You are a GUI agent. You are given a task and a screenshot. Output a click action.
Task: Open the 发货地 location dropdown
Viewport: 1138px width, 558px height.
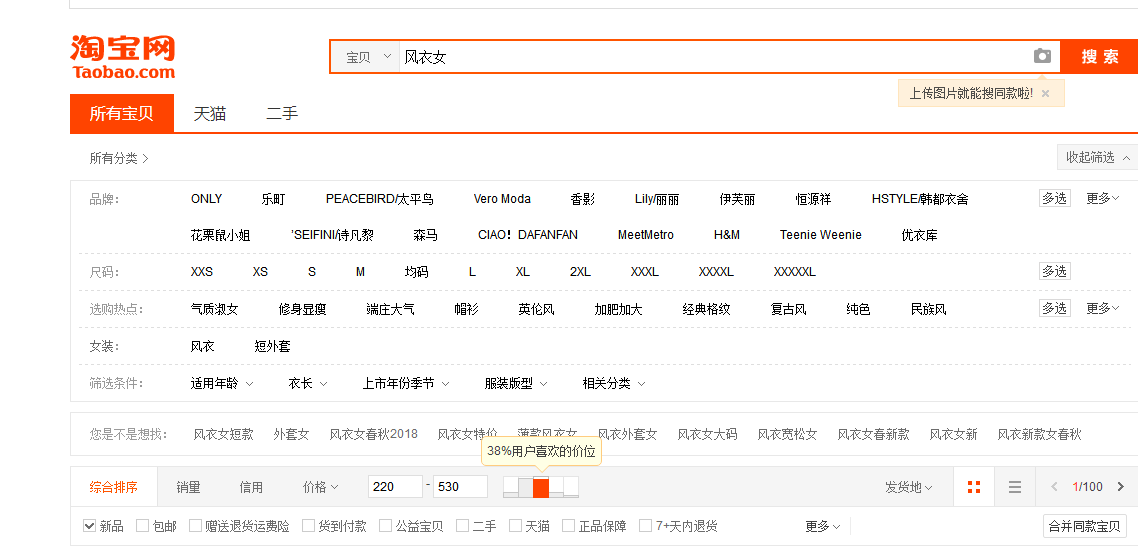pyautogui.click(x=908, y=487)
